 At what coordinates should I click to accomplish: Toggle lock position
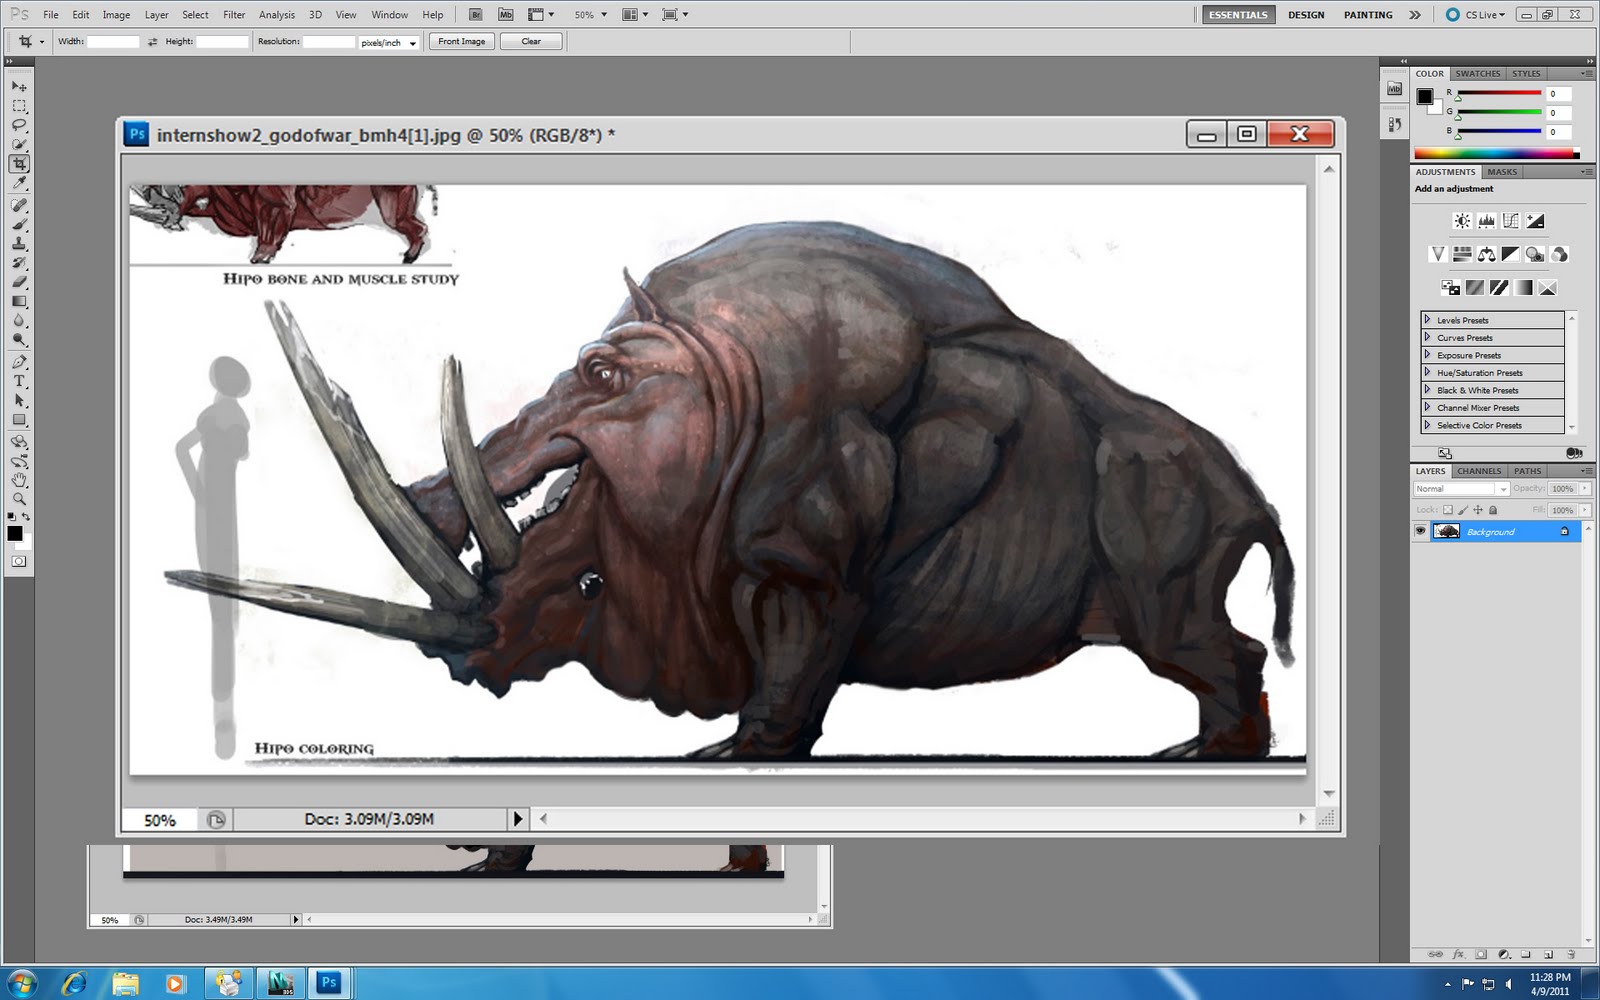[x=1478, y=510]
